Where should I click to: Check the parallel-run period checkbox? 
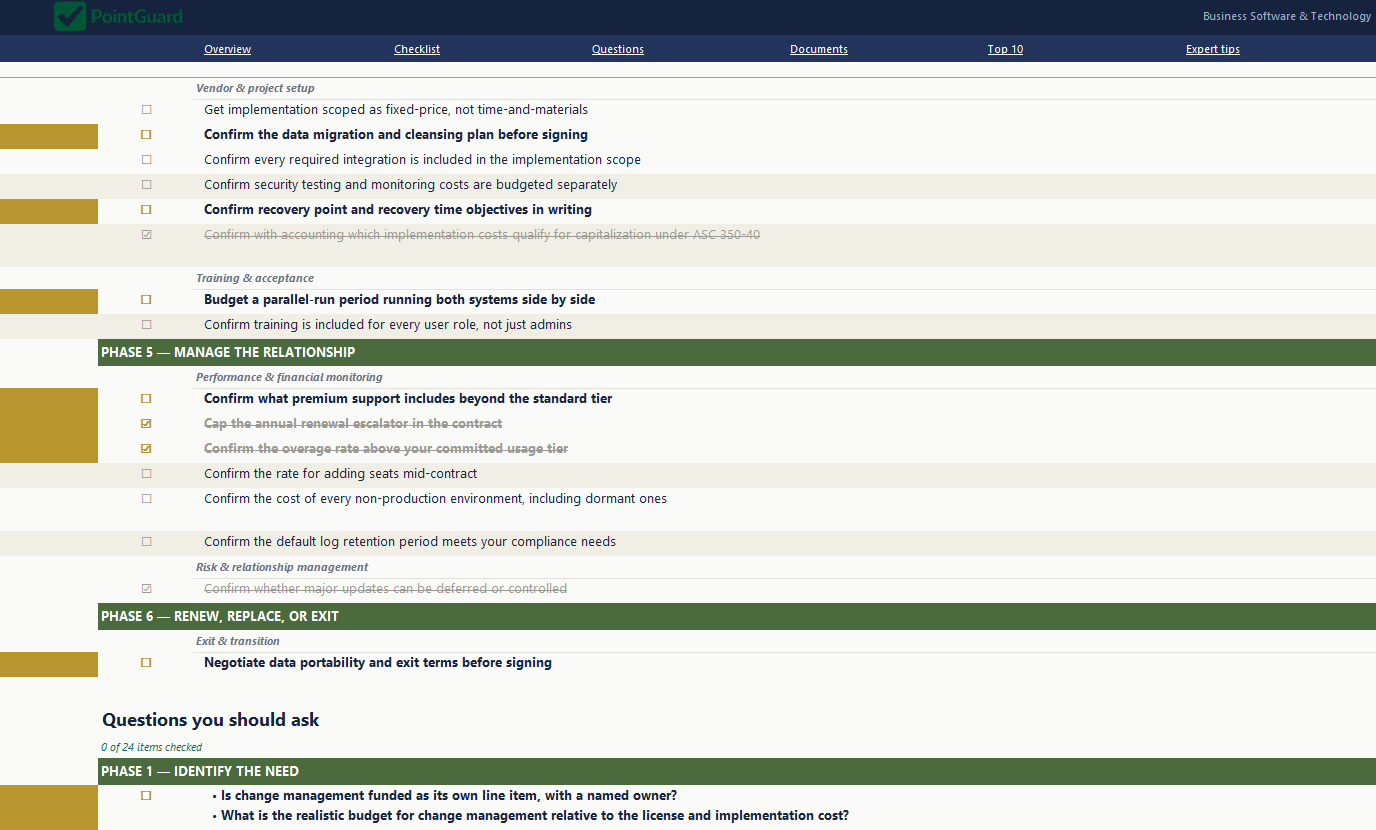point(146,300)
